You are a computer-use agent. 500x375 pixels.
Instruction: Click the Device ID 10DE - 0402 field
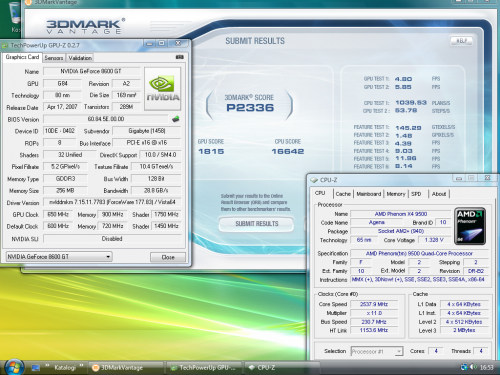[60, 131]
